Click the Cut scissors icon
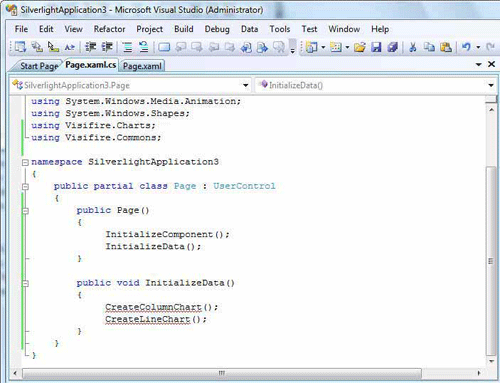The image size is (500, 383). (413, 47)
